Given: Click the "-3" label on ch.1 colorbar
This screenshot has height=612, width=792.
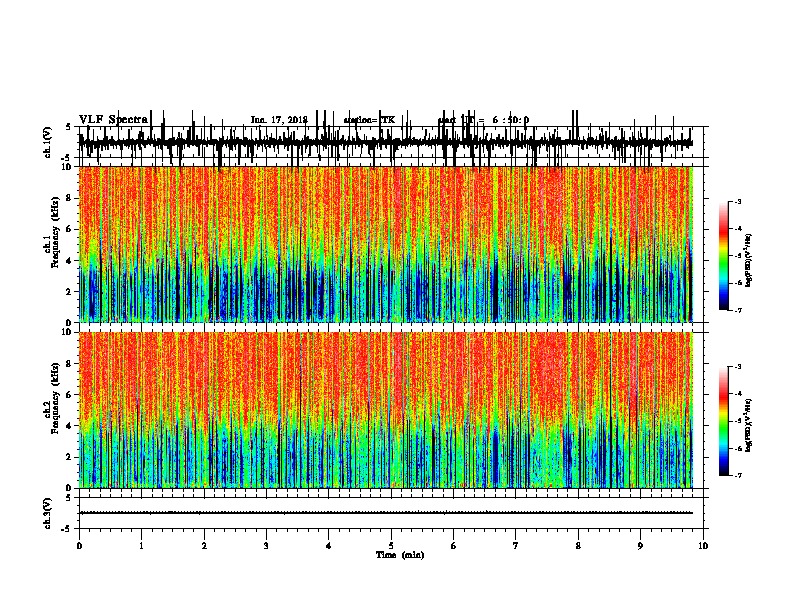Looking at the screenshot, I should pyautogui.click(x=737, y=202).
